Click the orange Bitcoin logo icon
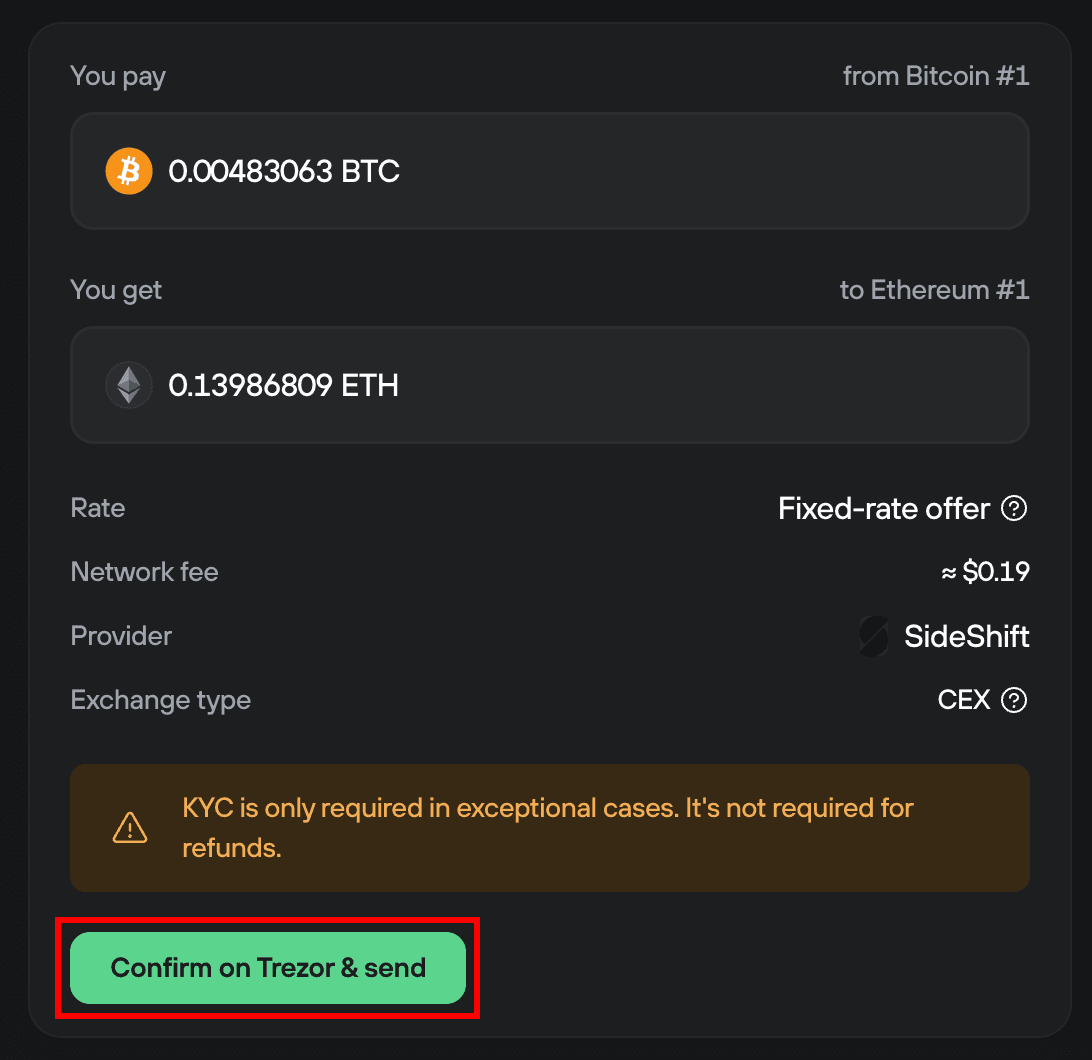 [129, 171]
